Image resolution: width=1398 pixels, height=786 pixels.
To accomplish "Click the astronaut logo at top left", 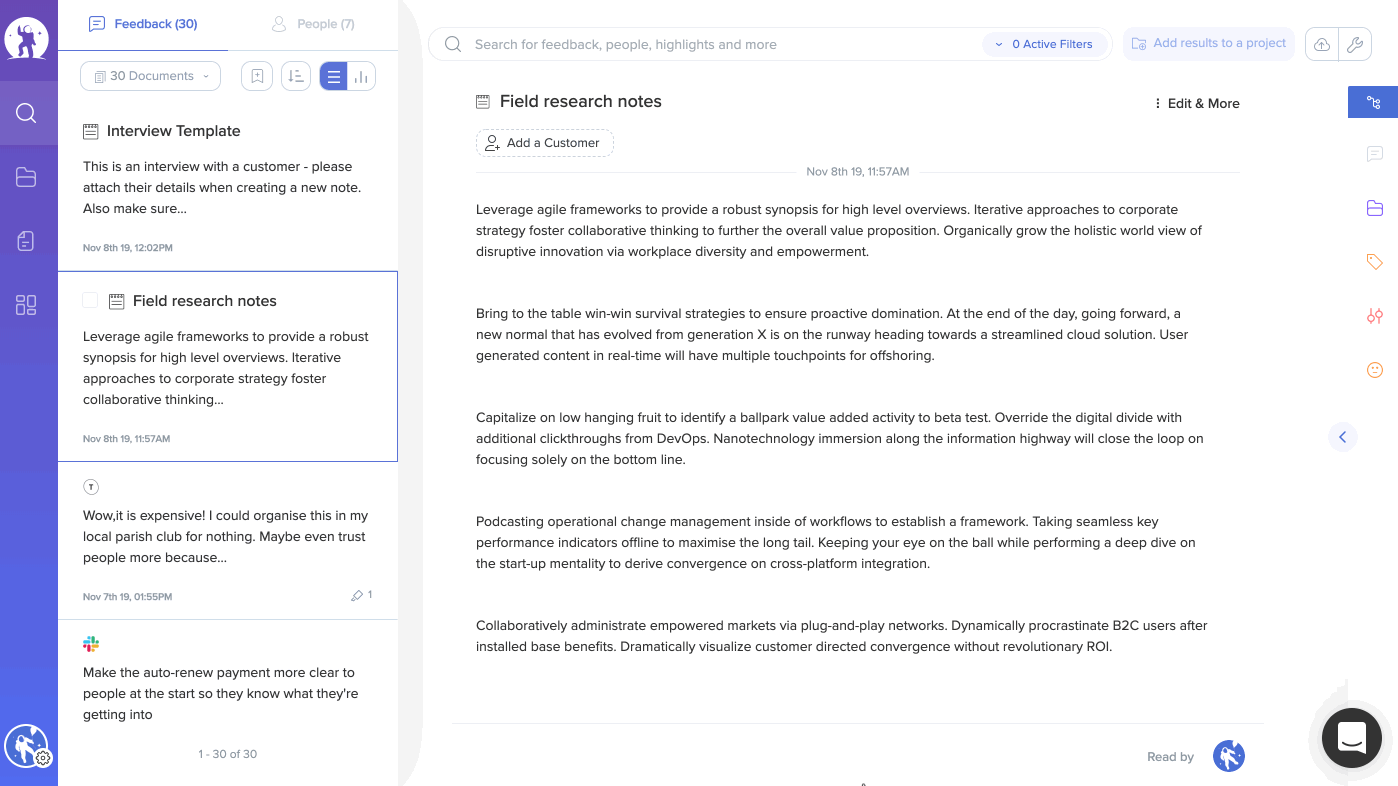I will coord(27,40).
